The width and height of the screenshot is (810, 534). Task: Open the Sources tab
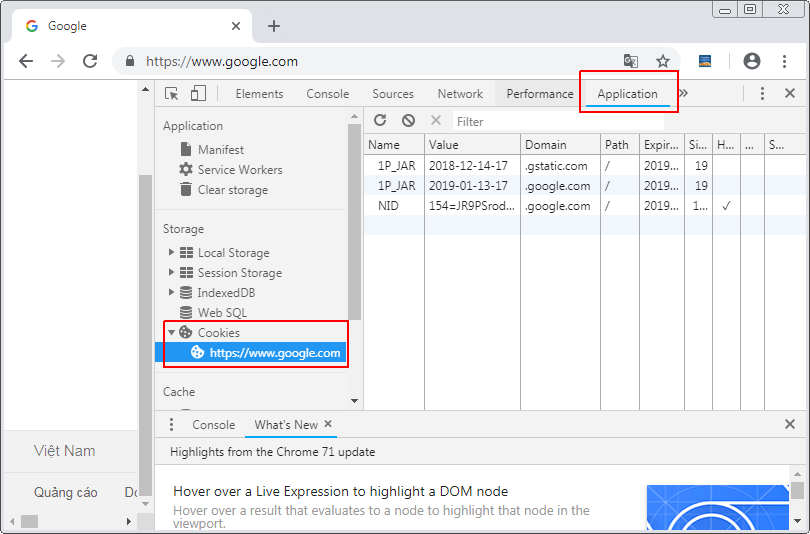(393, 93)
